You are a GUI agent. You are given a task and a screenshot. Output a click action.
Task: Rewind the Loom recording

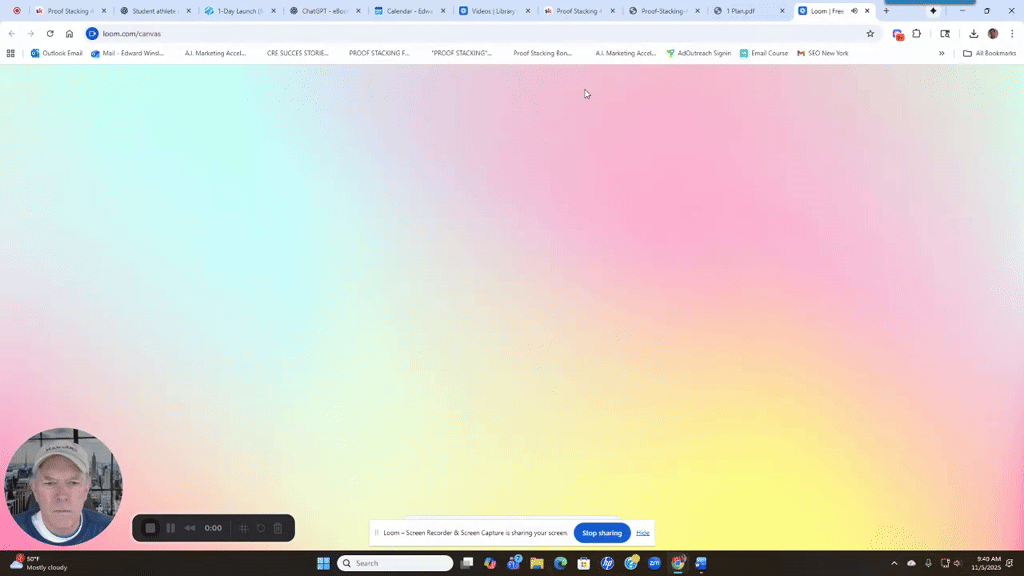[x=190, y=528]
